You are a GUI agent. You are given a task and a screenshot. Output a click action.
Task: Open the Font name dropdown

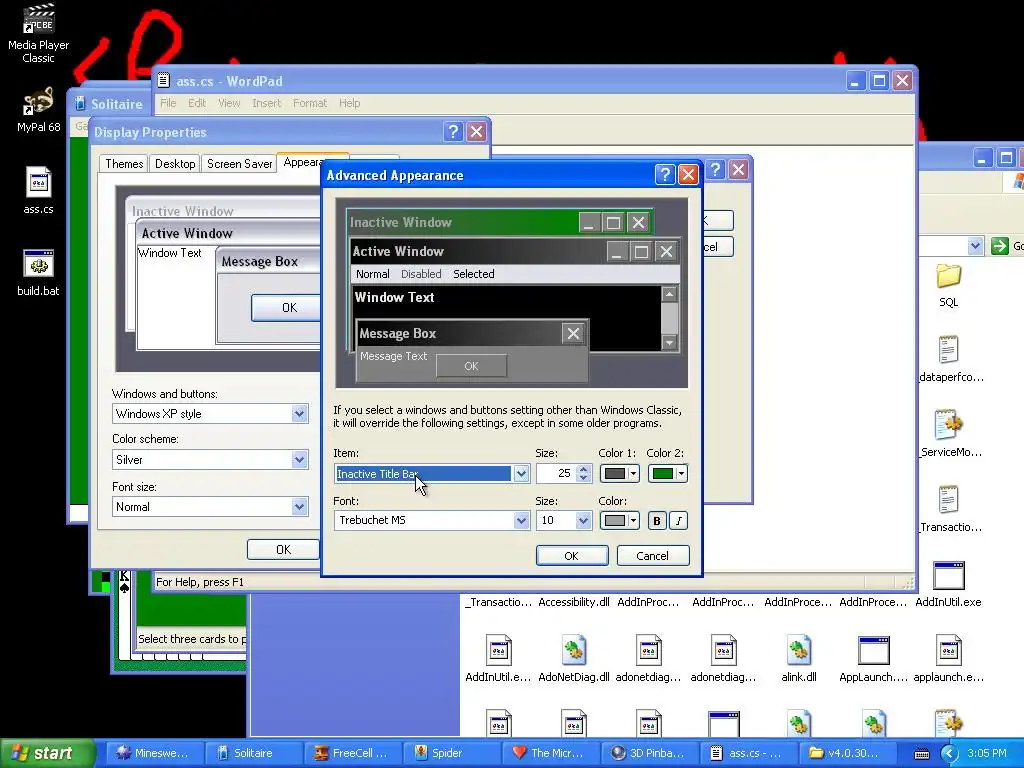(520, 520)
